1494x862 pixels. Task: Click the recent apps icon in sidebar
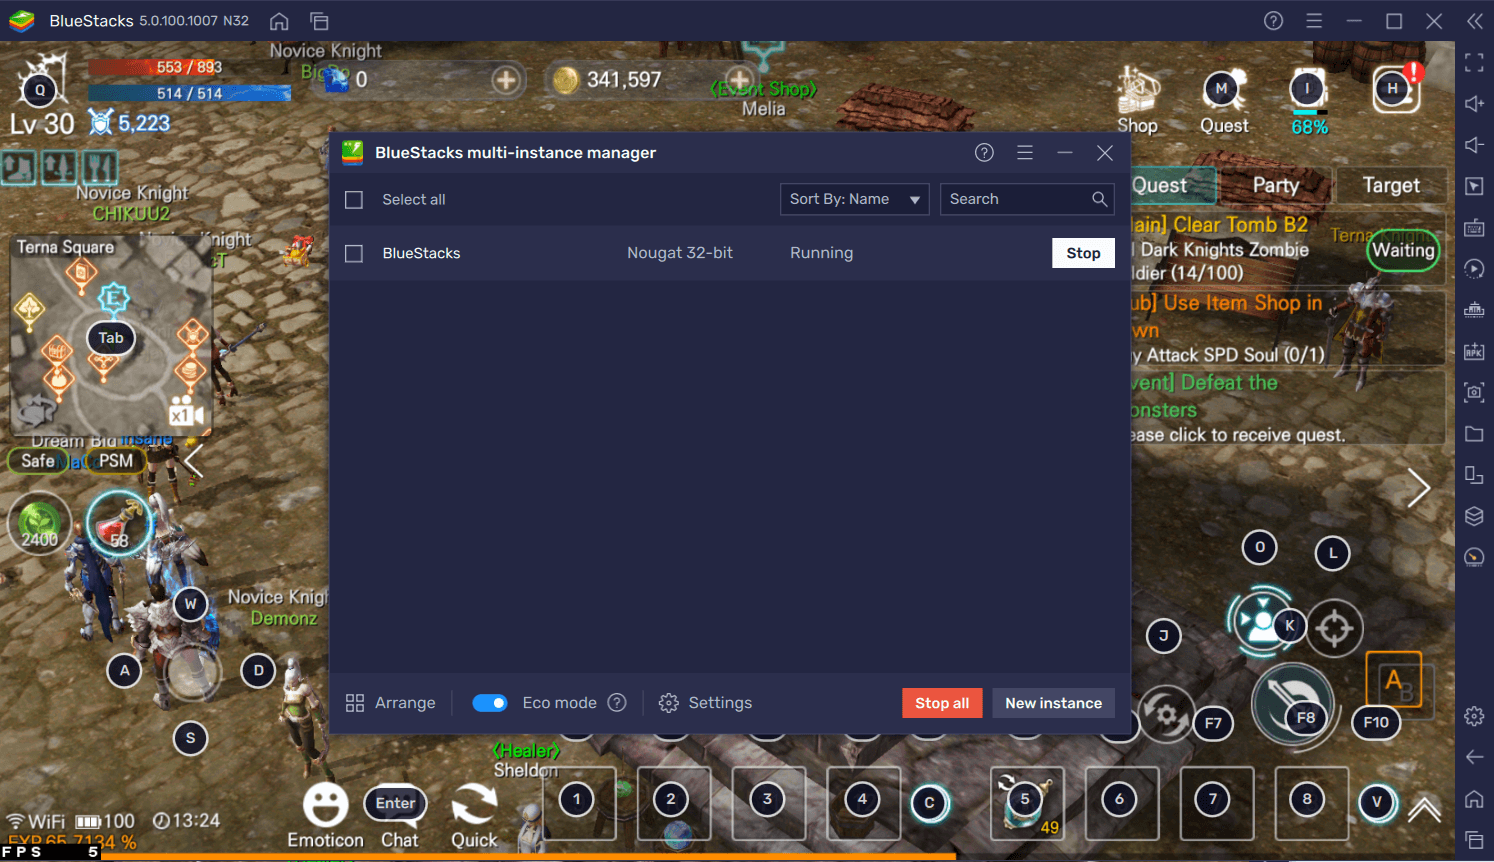click(x=1474, y=840)
